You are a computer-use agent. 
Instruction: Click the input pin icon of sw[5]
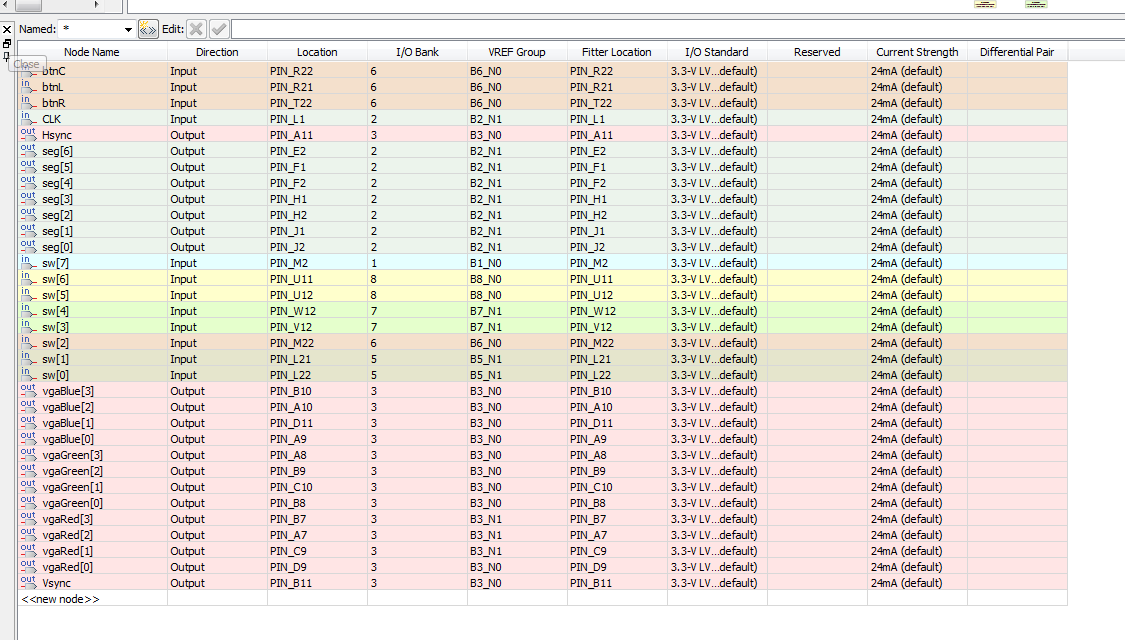(28, 294)
